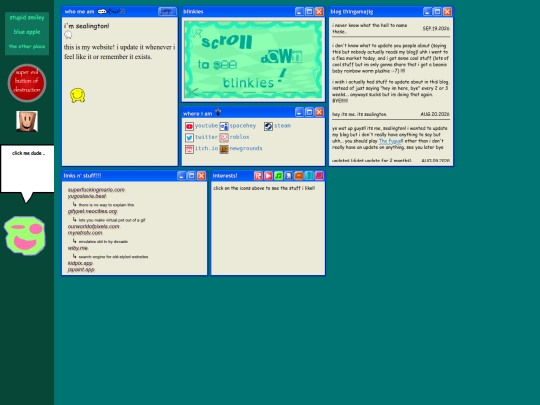This screenshot has width=540, height=405.
Task: Open the spacehey icon in where i am
Action: point(224,126)
